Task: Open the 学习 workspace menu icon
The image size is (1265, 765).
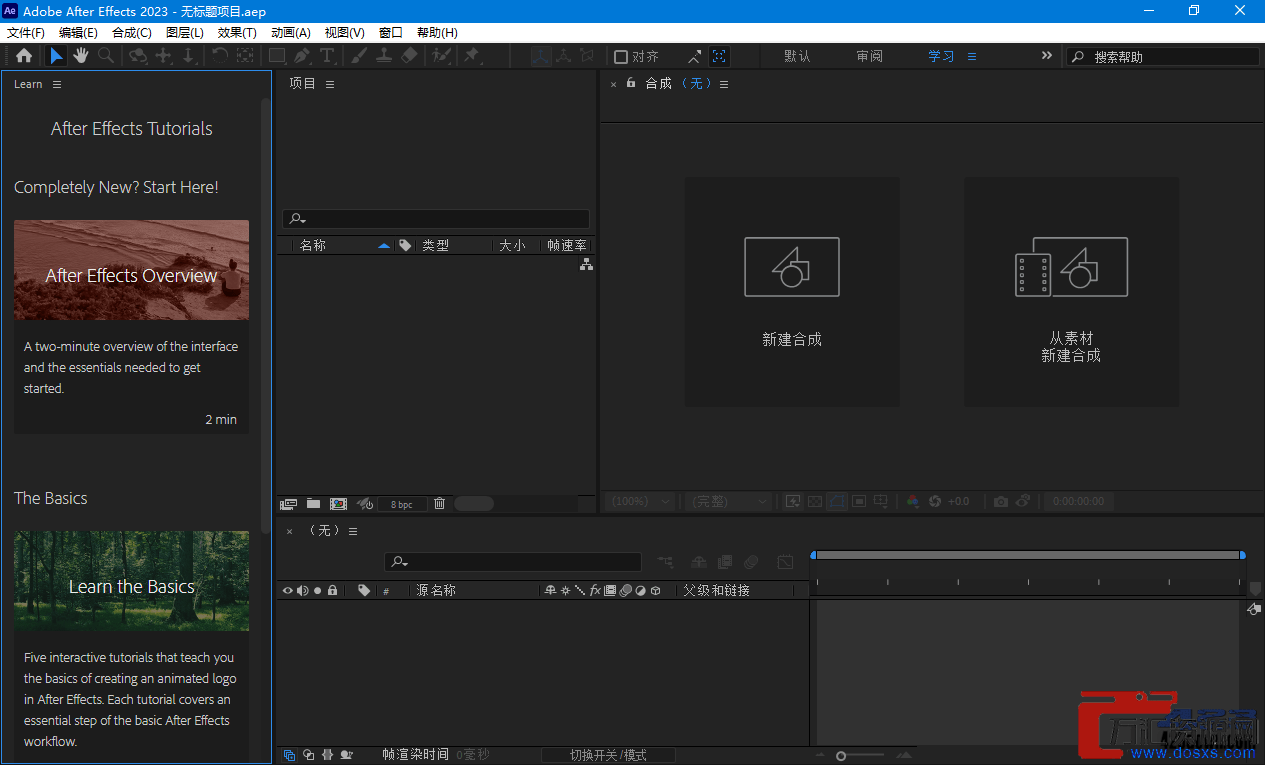Action: click(x=971, y=57)
